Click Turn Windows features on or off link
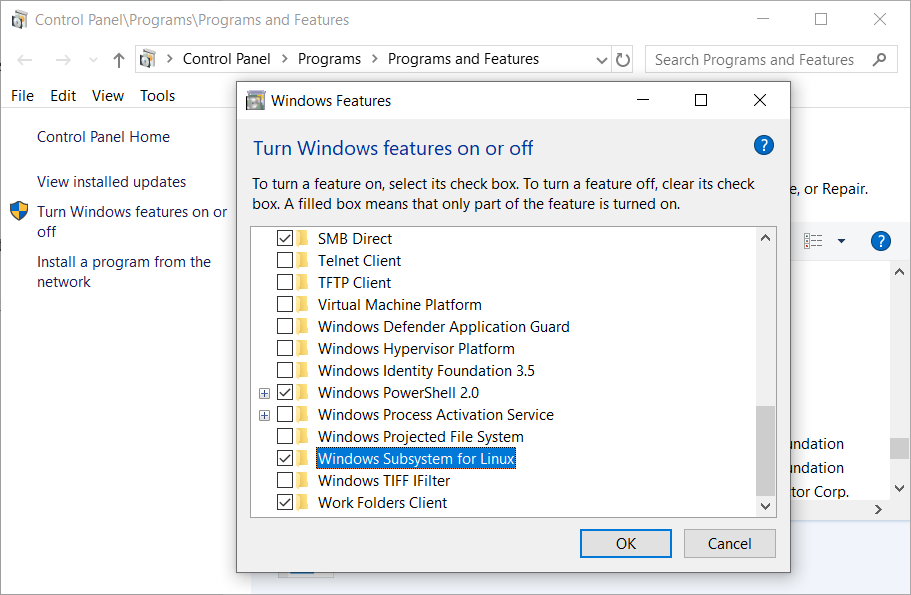 132,221
